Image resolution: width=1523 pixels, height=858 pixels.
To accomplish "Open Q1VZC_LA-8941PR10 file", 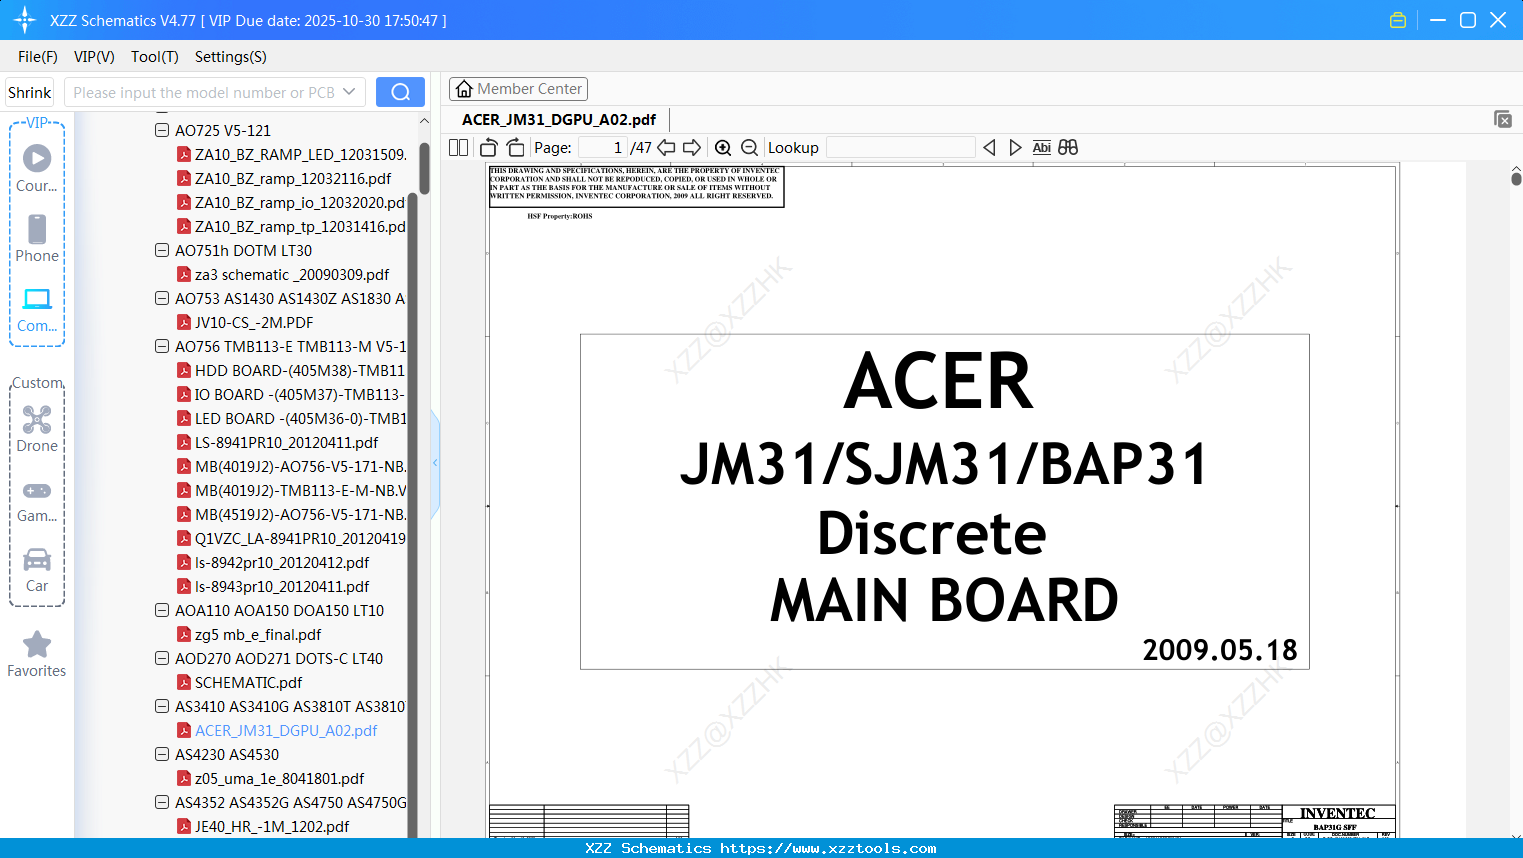I will (300, 538).
